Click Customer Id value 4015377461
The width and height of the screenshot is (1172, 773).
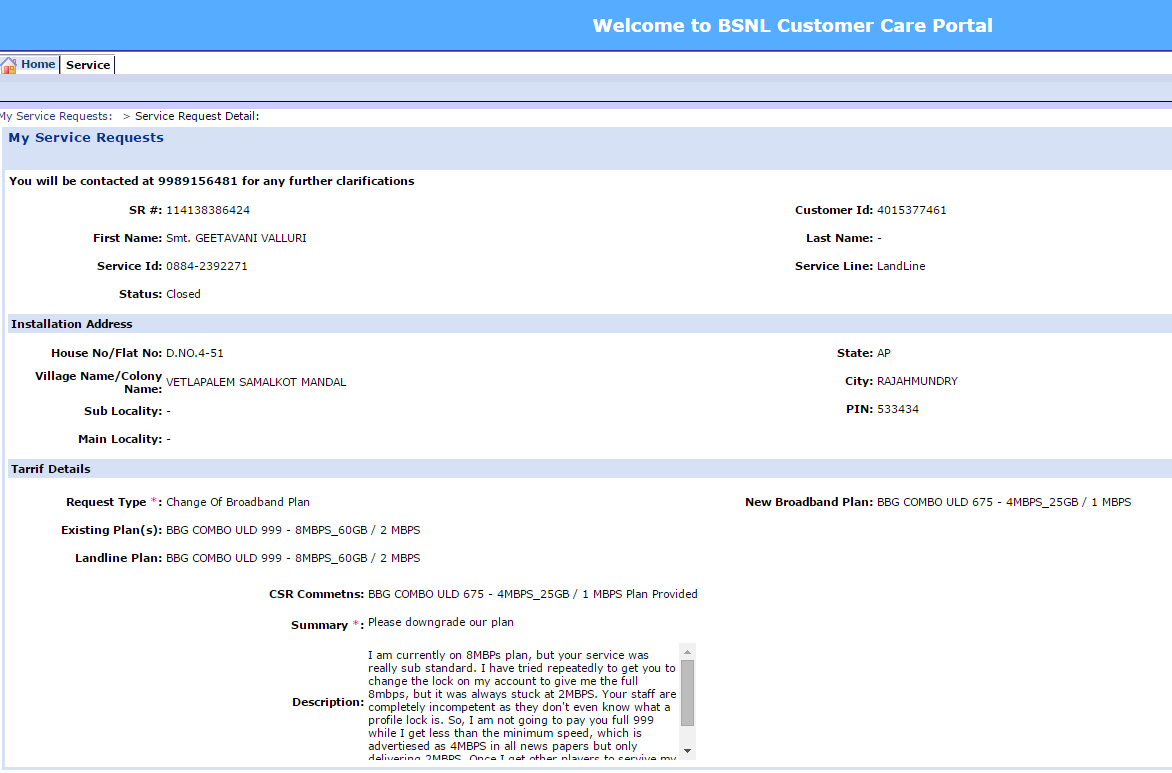pyautogui.click(x=912, y=210)
